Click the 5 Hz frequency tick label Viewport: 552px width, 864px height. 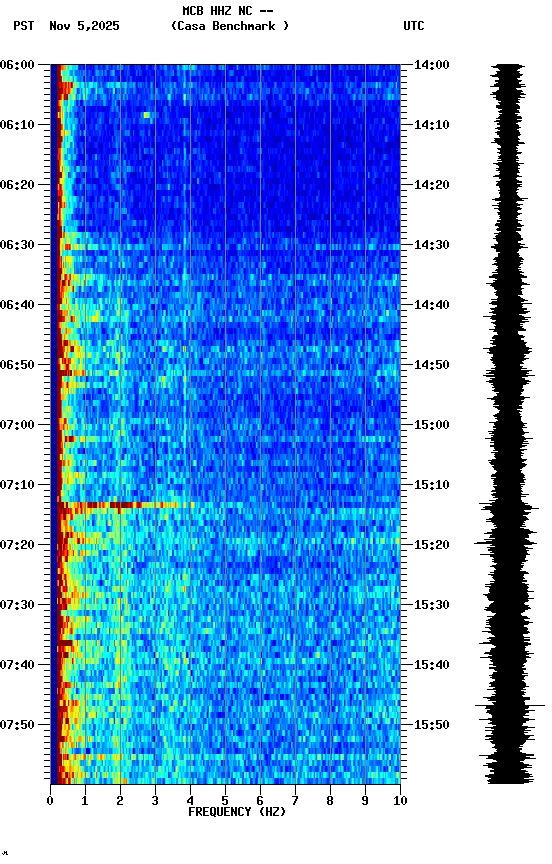(225, 801)
